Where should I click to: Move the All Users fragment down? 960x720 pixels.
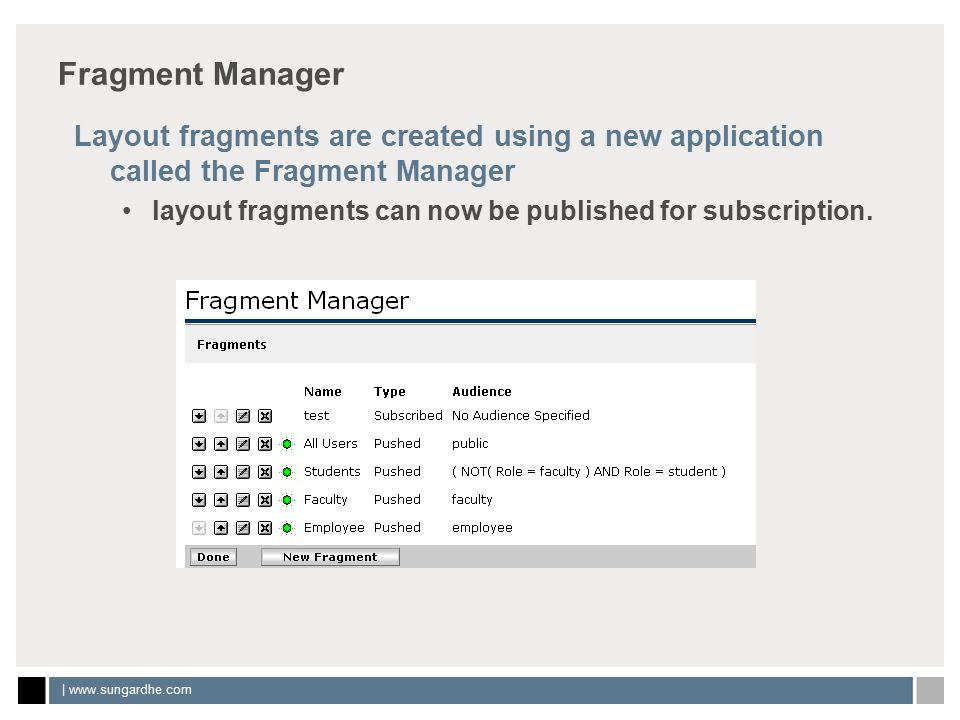198,444
